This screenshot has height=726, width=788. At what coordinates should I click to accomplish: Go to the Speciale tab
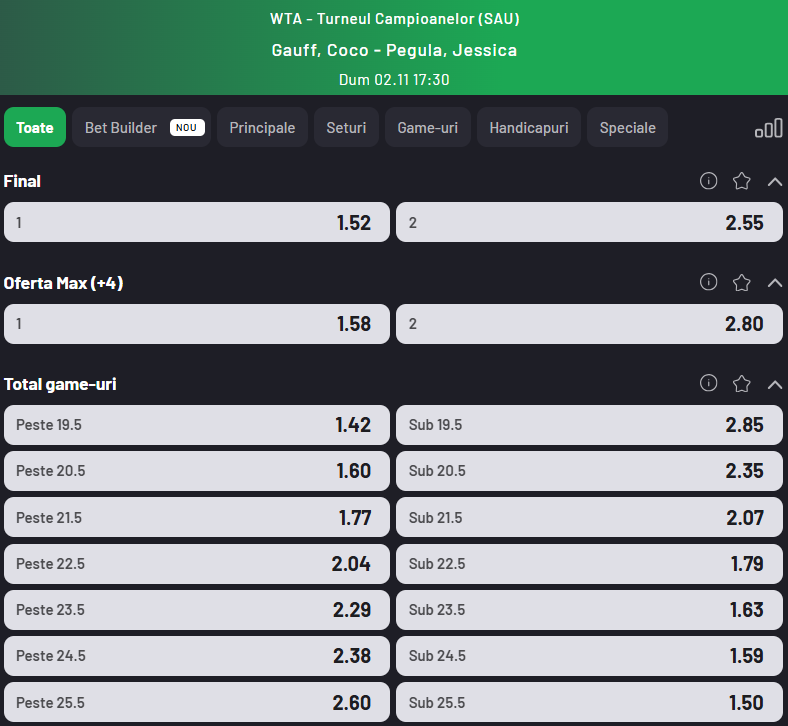(628, 128)
